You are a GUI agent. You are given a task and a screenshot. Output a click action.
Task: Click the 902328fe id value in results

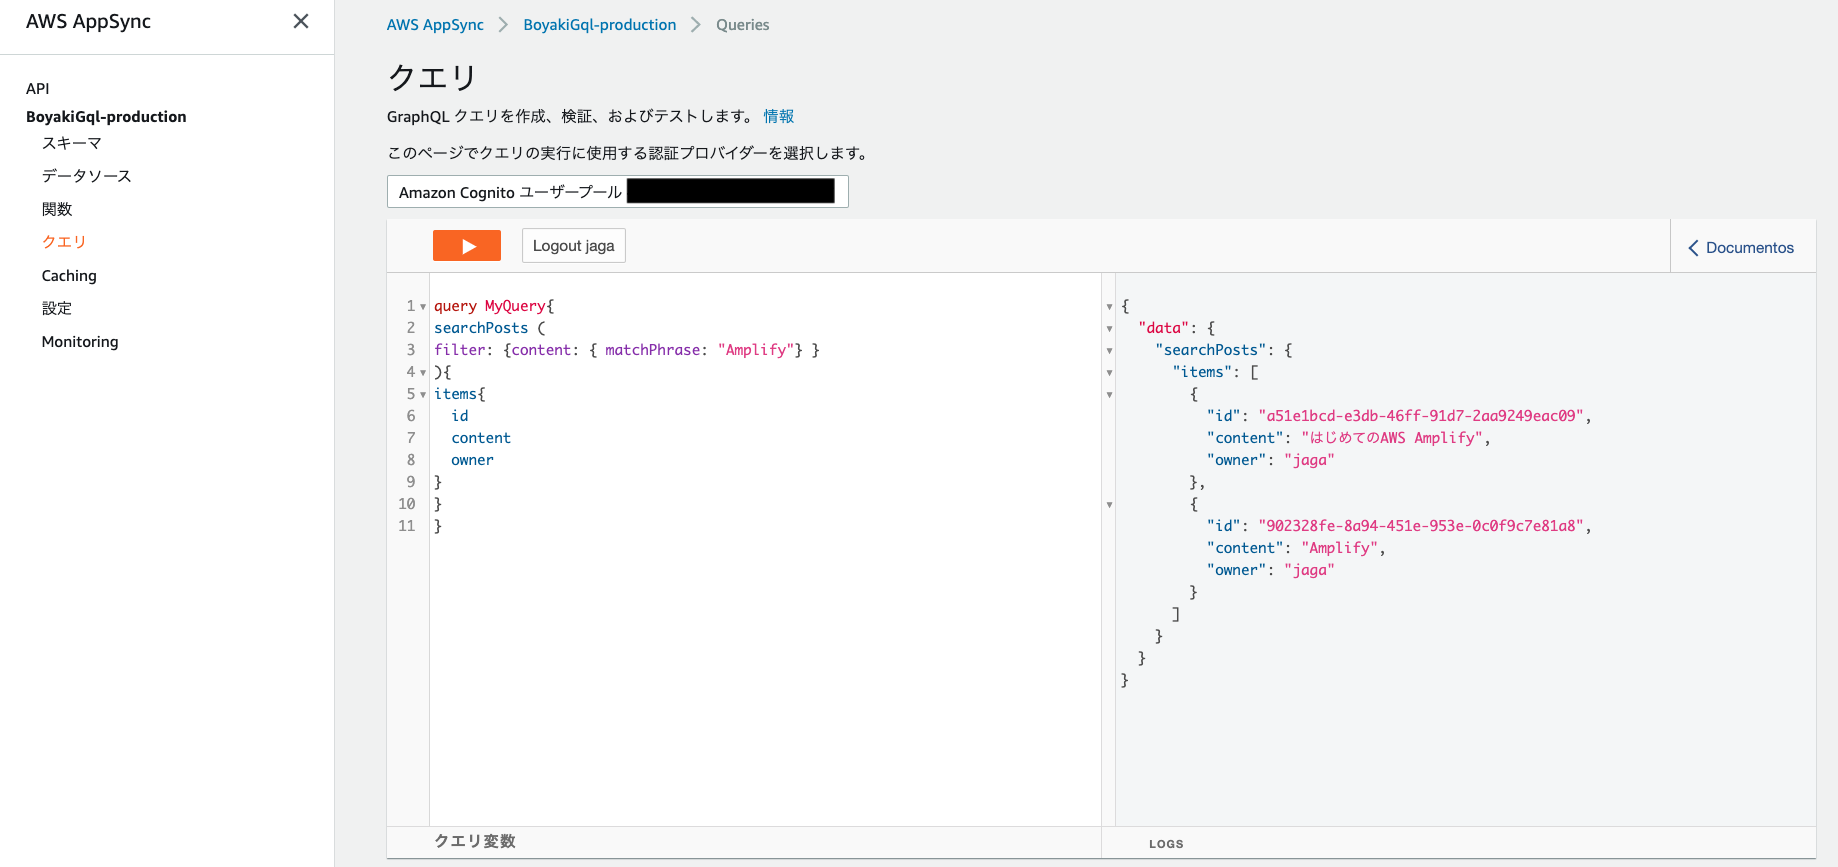(1421, 526)
